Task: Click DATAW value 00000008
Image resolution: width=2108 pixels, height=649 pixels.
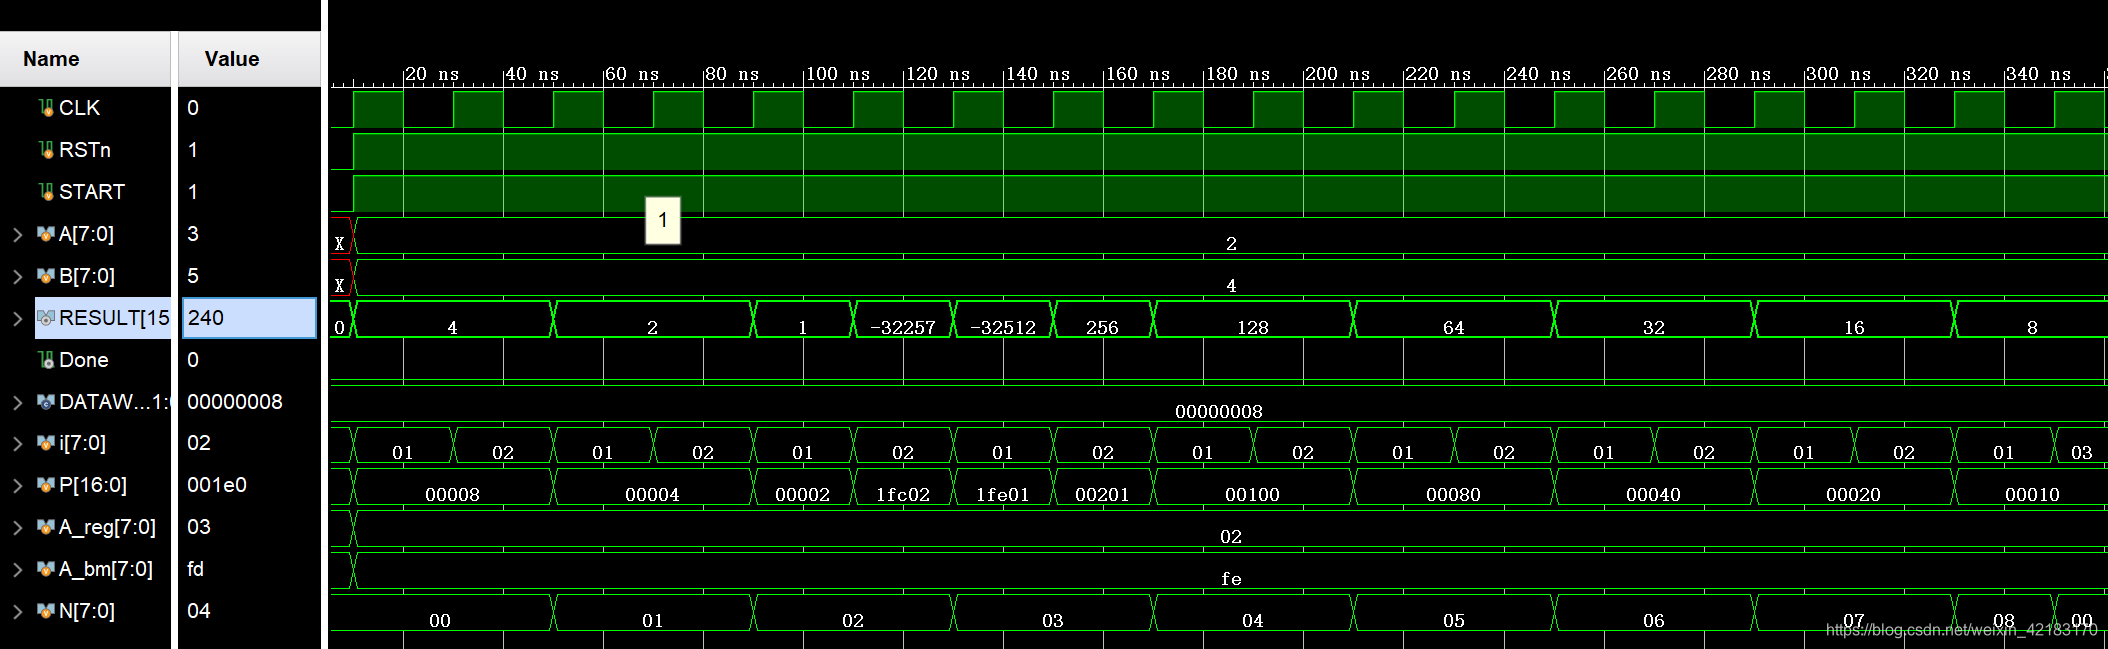Action: pyautogui.click(x=235, y=402)
